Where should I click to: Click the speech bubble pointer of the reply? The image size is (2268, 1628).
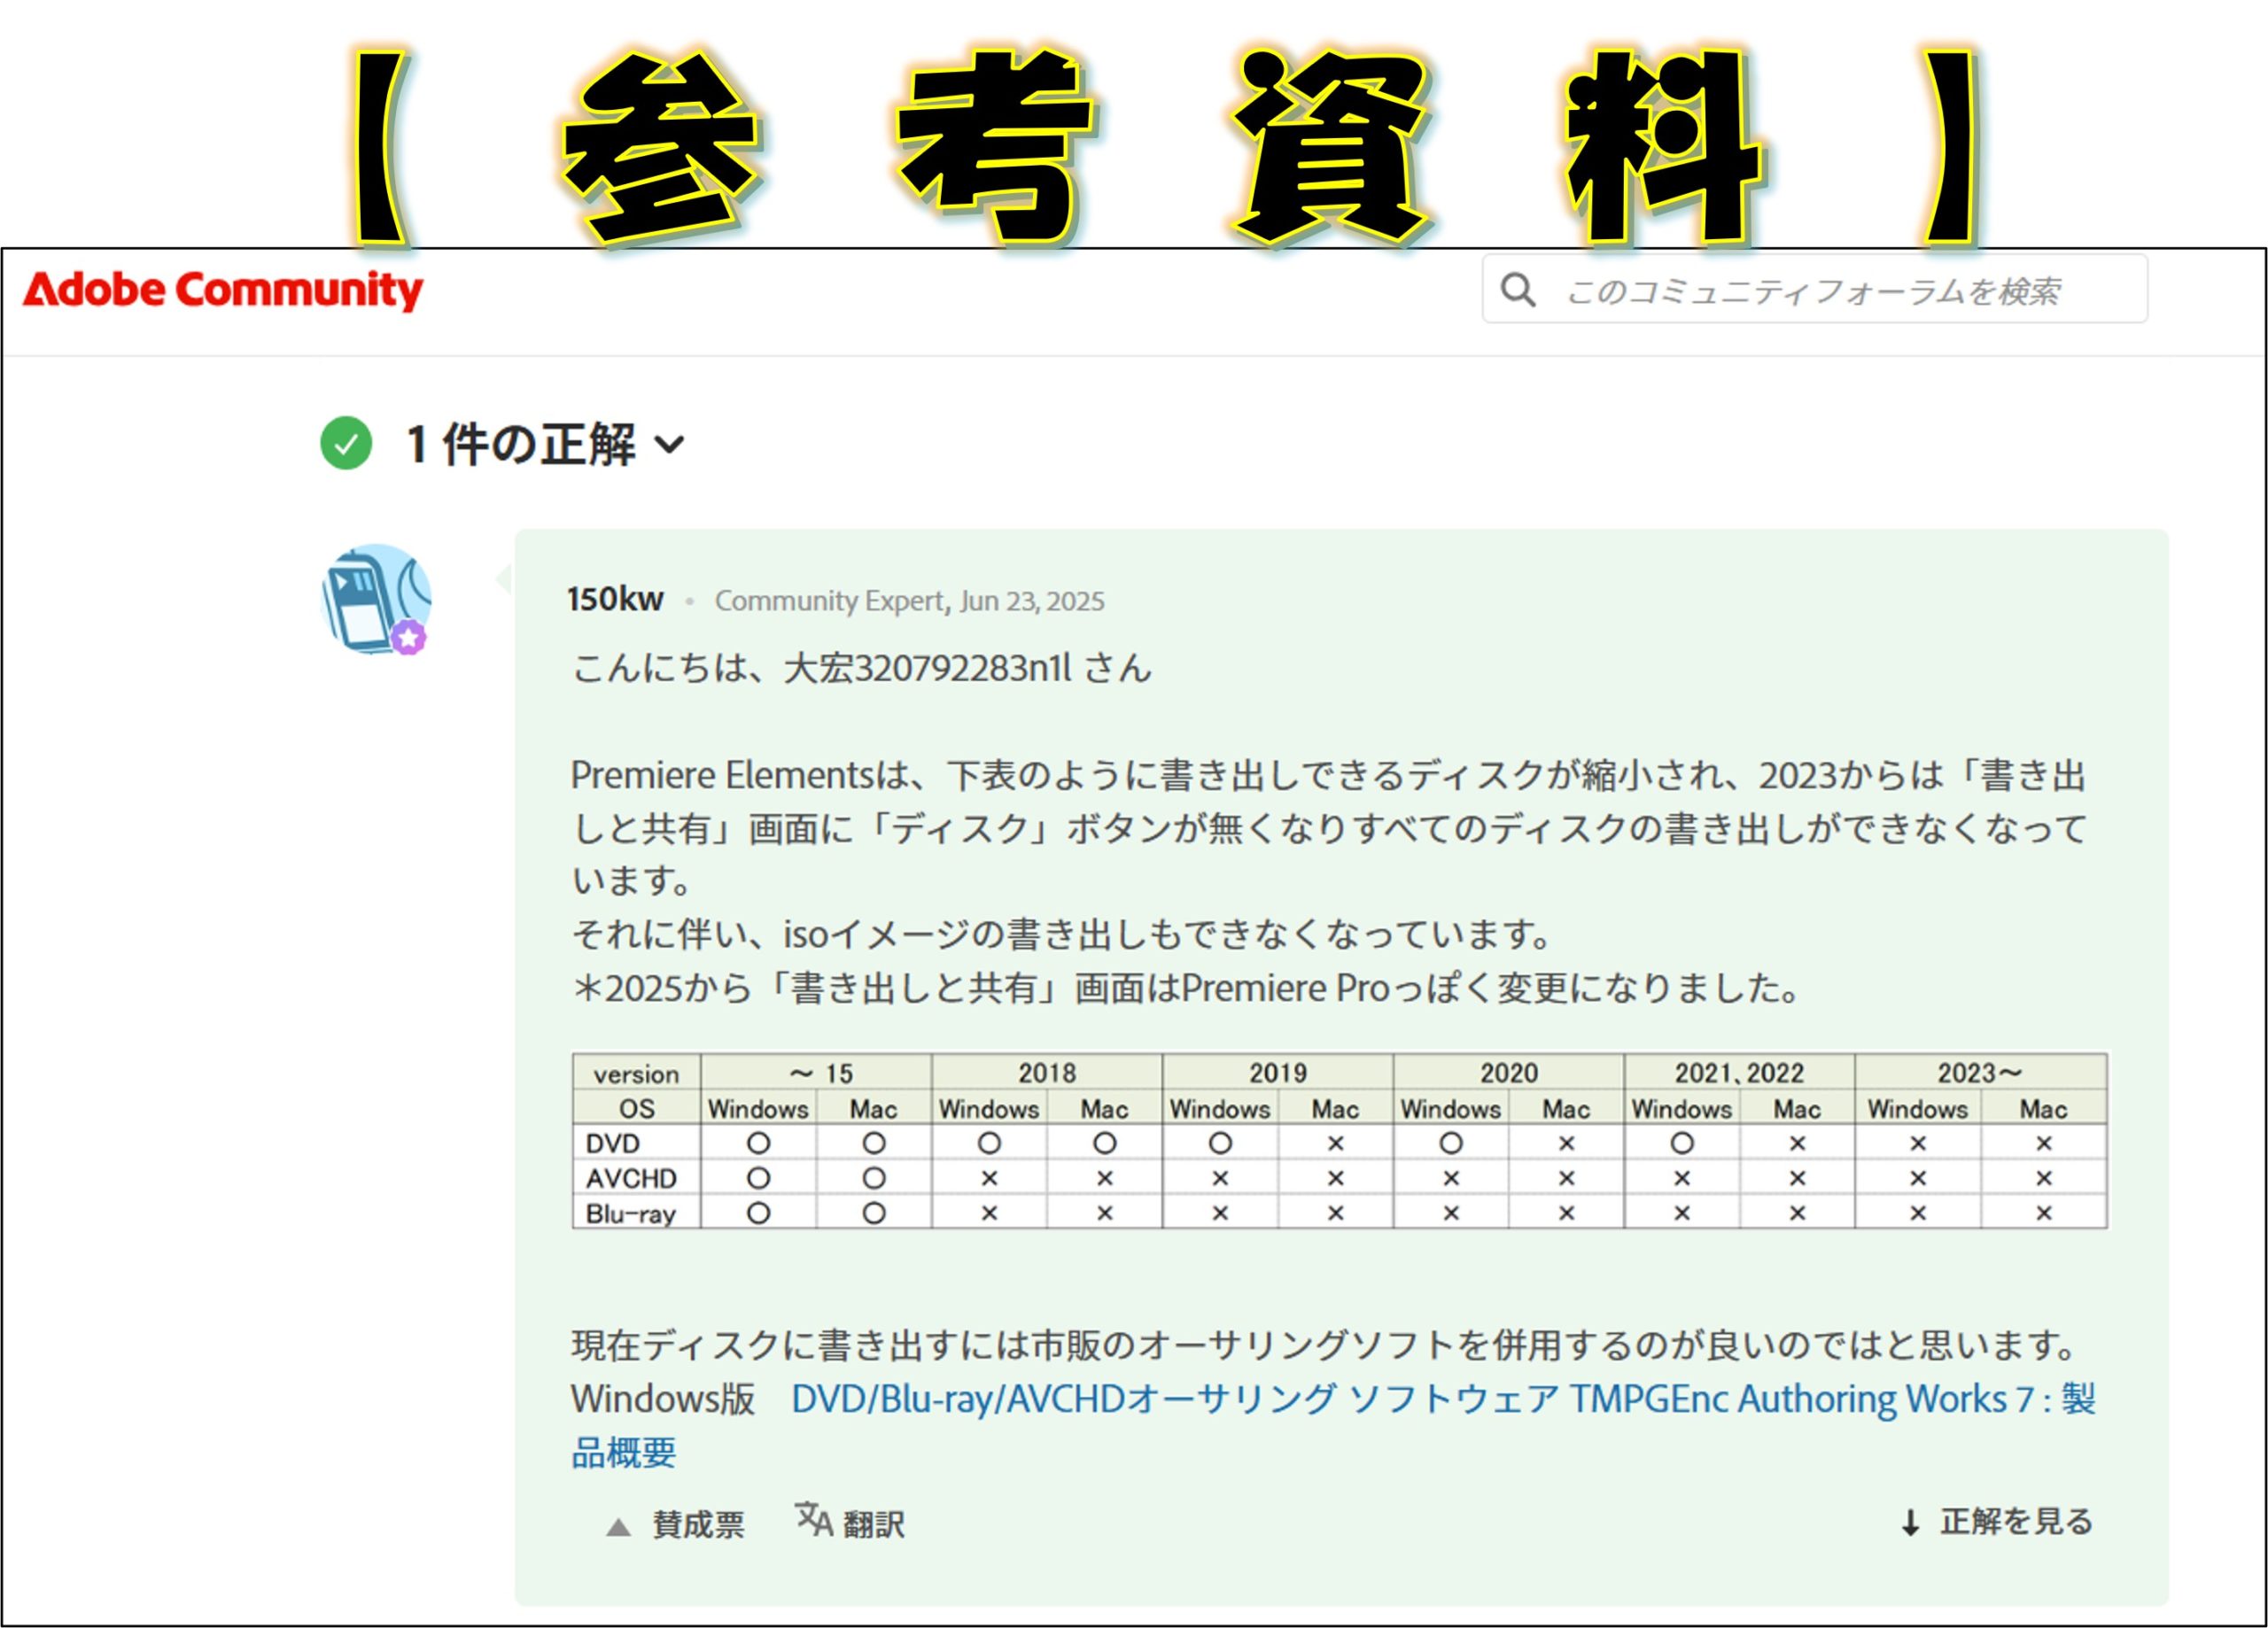[x=504, y=578]
